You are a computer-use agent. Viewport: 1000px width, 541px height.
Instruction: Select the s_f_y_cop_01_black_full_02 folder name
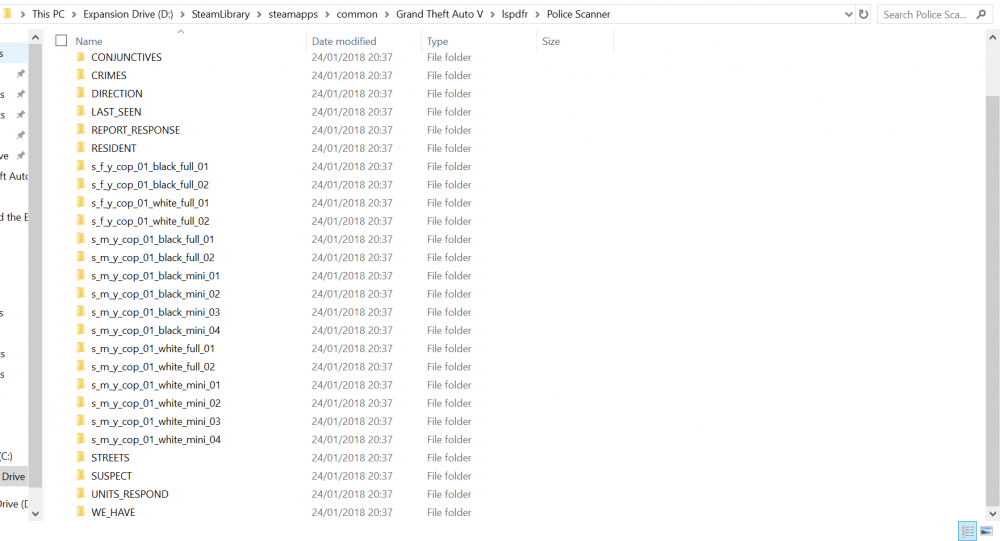(150, 184)
